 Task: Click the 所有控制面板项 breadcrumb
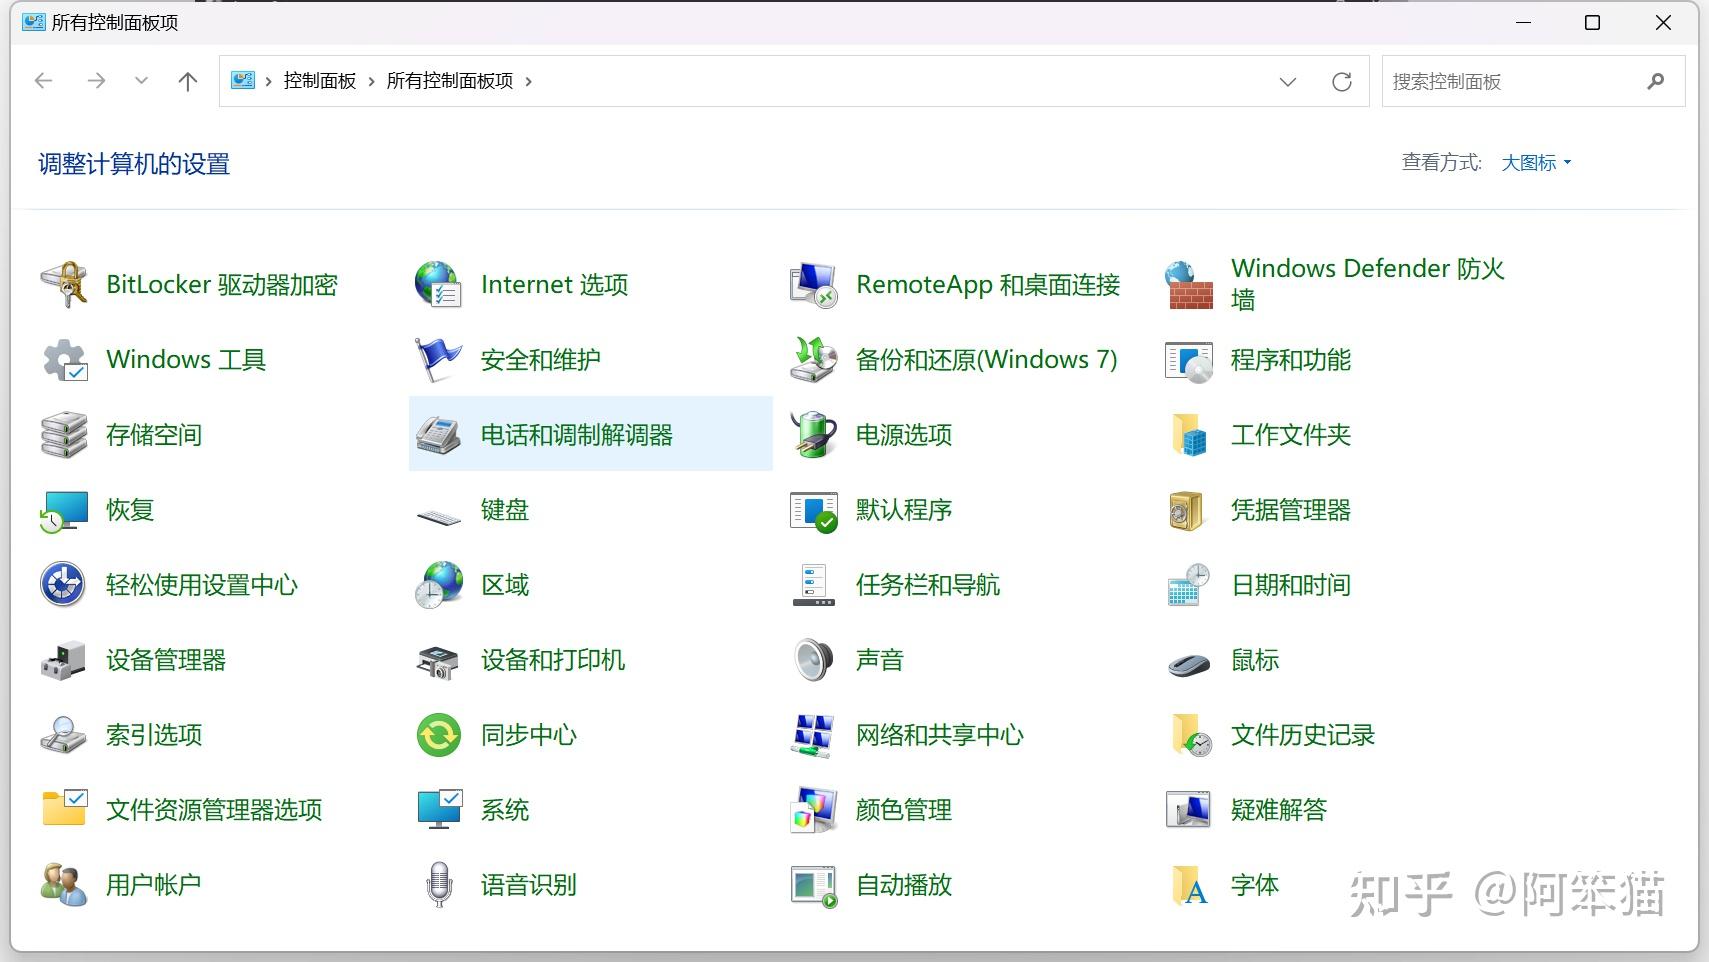click(450, 81)
